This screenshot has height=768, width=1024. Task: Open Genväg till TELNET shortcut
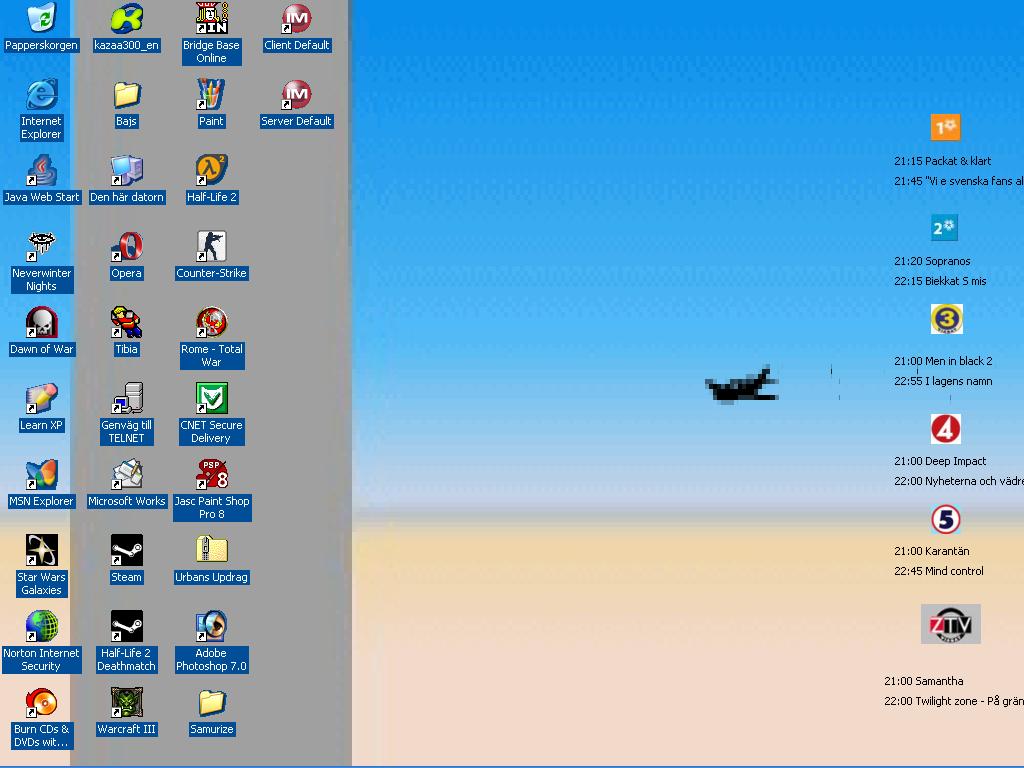(x=127, y=398)
